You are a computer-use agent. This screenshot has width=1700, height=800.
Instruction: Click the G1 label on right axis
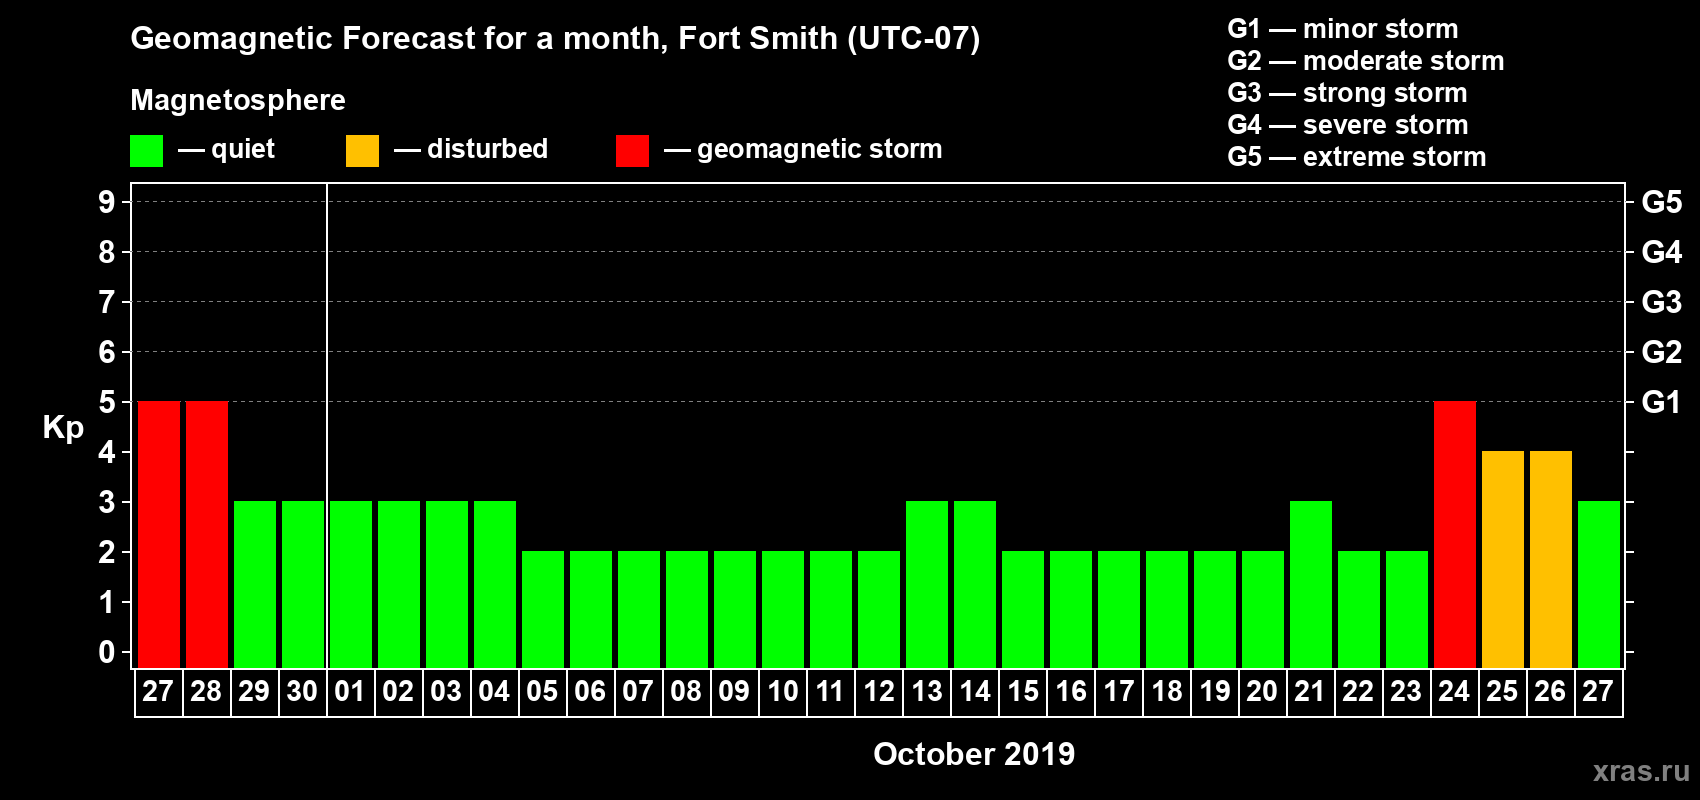pos(1661,402)
